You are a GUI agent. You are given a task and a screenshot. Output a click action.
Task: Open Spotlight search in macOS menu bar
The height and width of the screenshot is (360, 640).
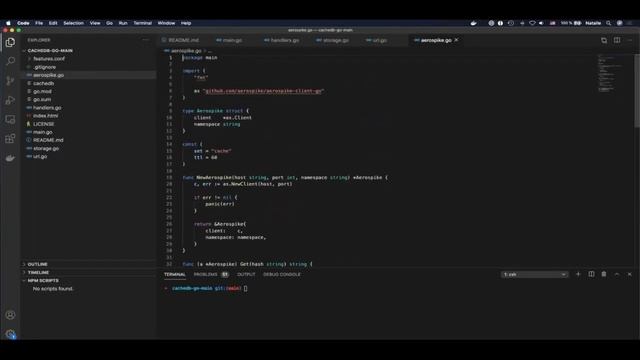609,23
